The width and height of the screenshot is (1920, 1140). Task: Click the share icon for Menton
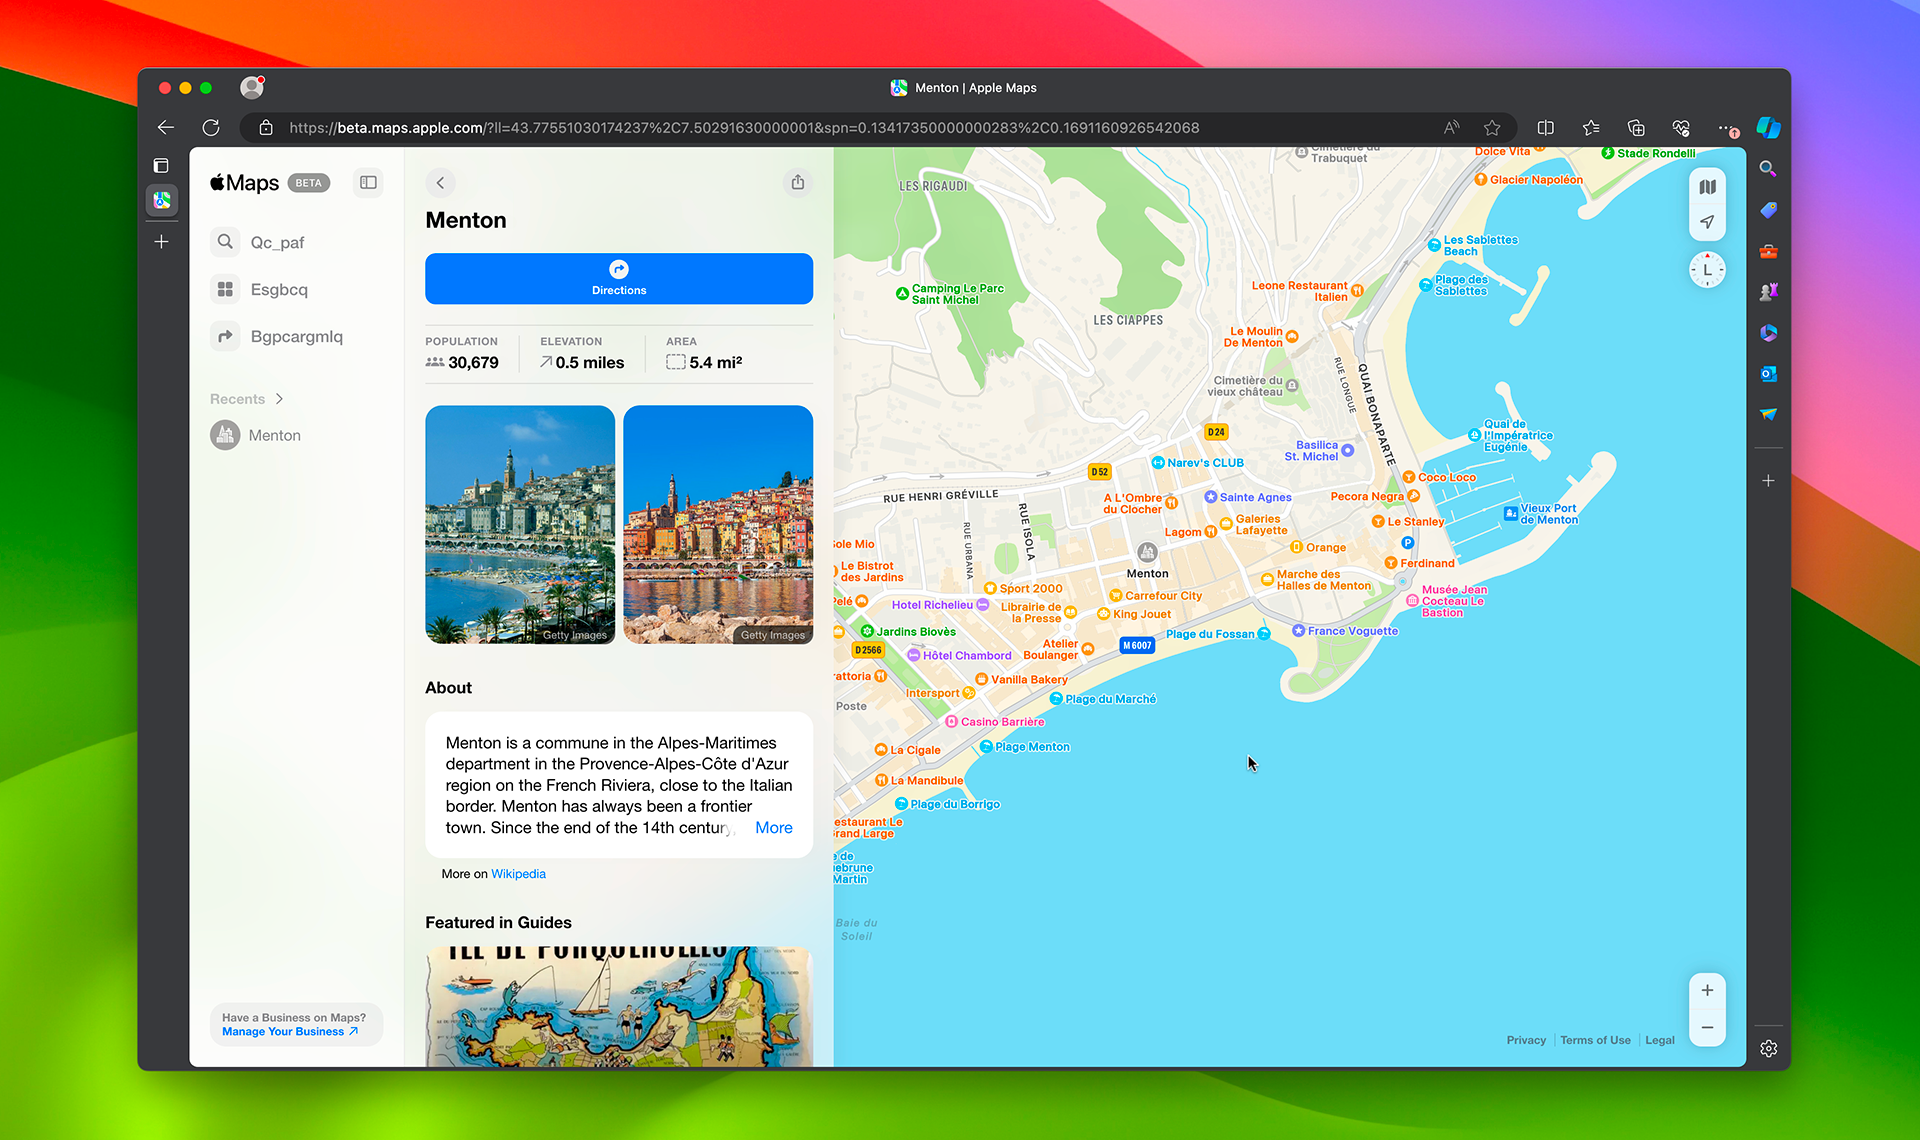pos(798,182)
